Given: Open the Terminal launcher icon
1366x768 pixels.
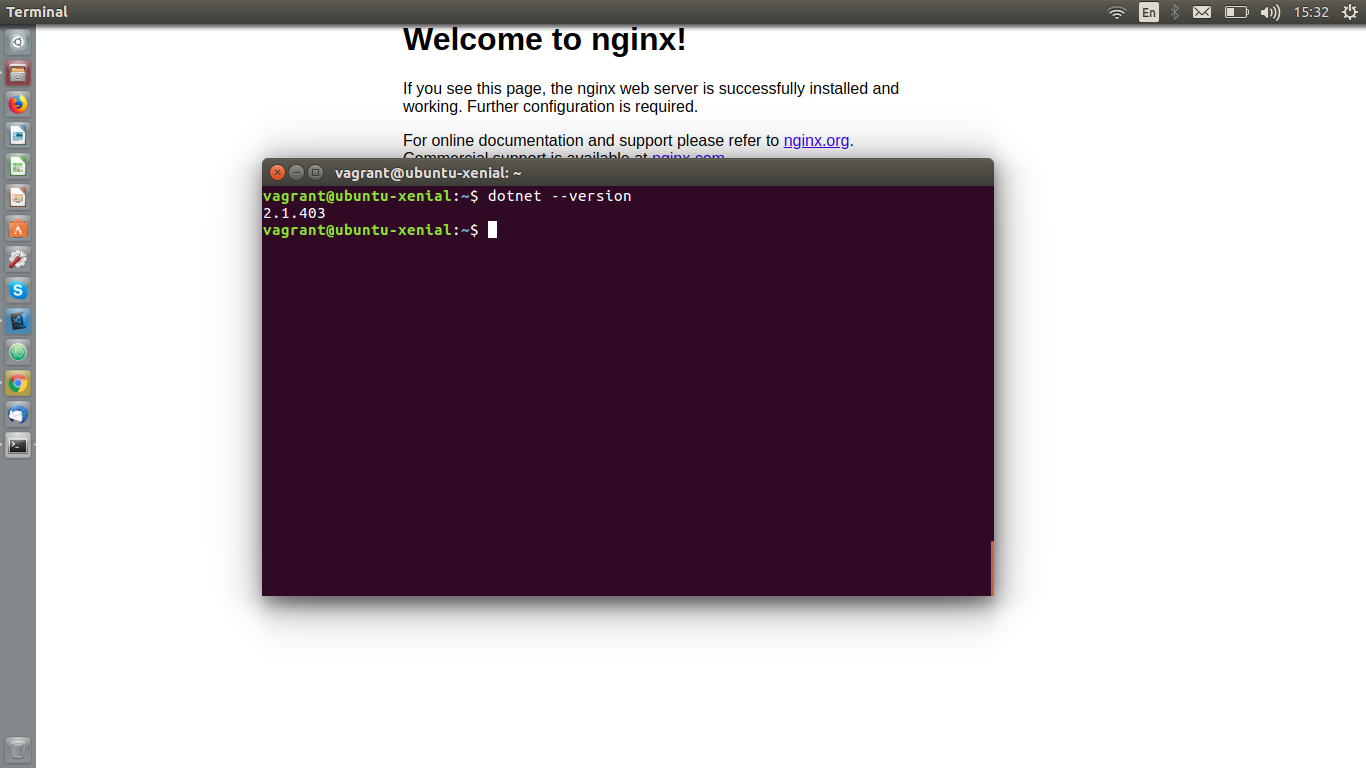Looking at the screenshot, I should (x=17, y=446).
